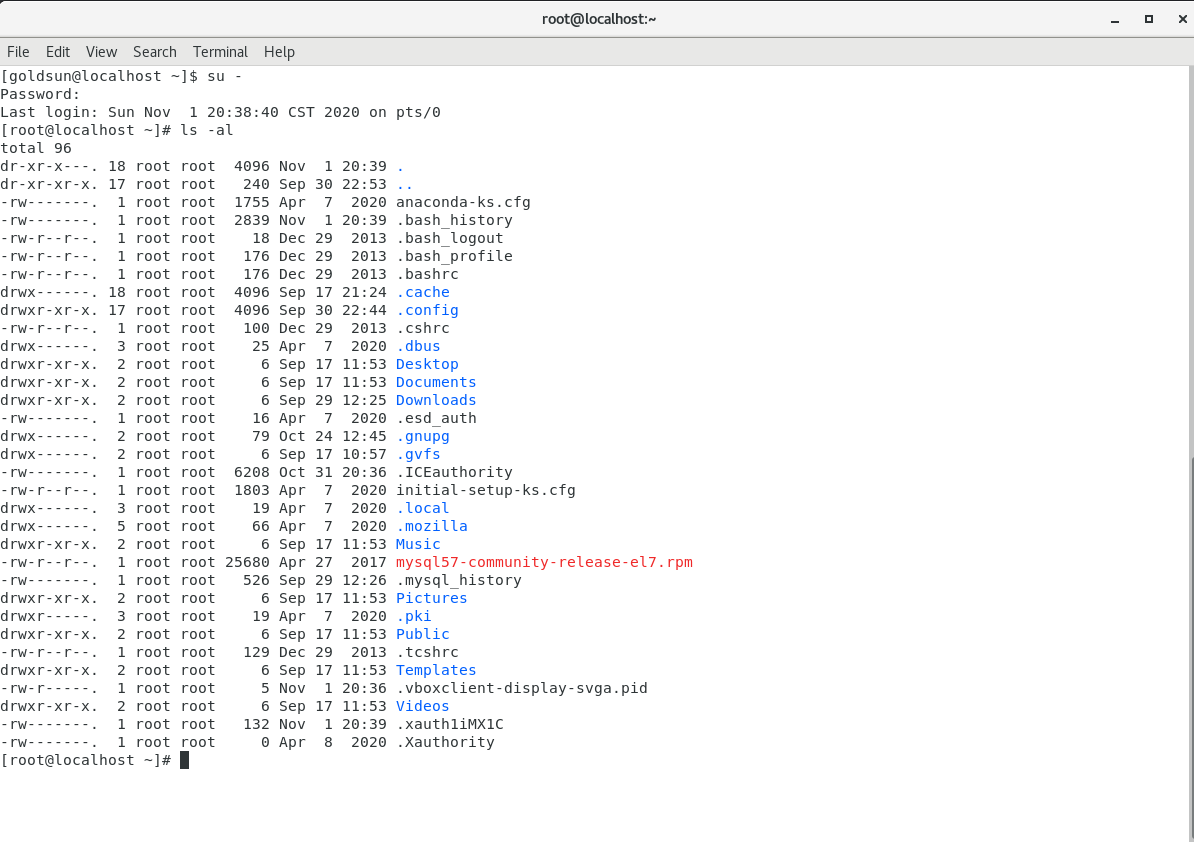
Task: Open the File menu
Action: pos(18,52)
